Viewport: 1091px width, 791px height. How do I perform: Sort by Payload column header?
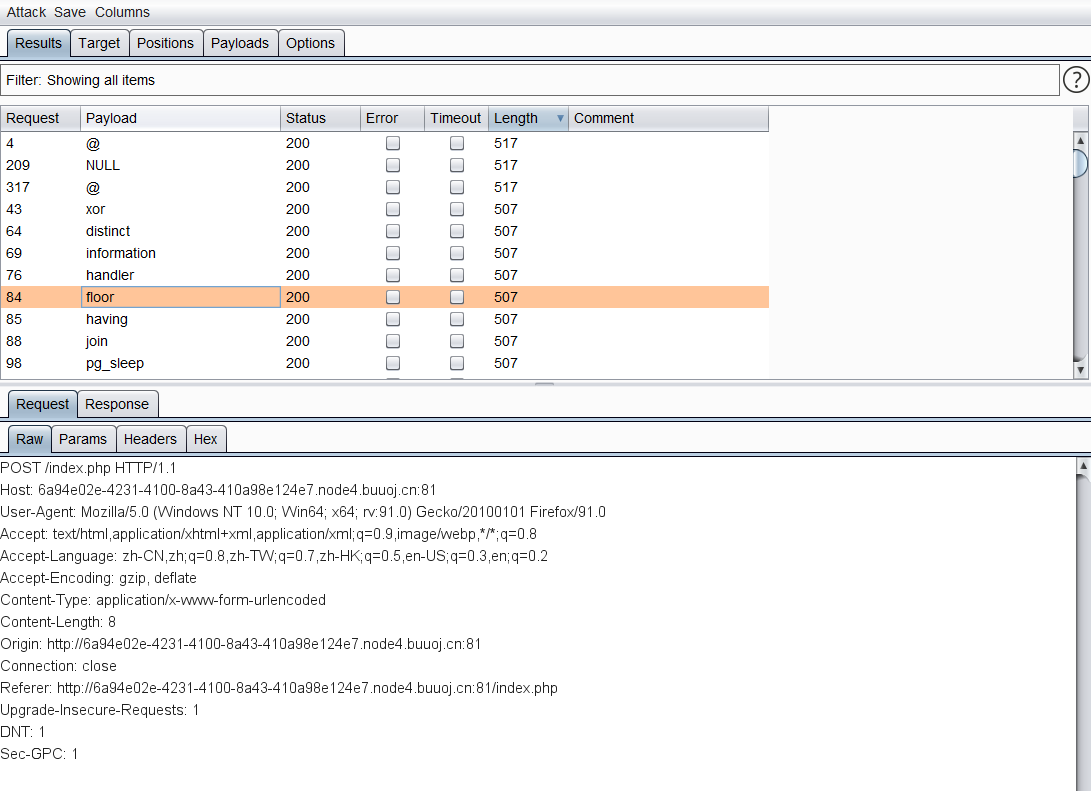pos(180,118)
